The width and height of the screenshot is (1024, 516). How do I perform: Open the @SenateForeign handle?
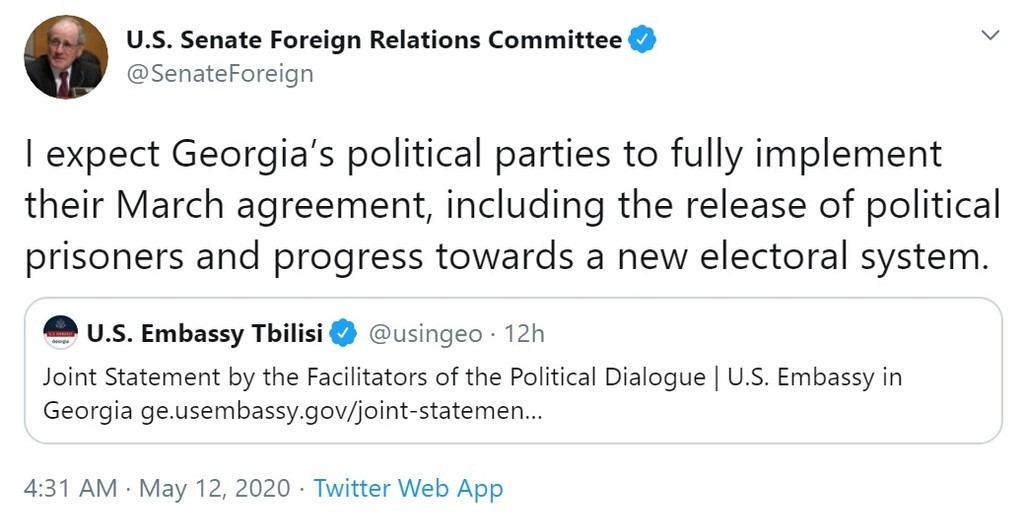tap(220, 73)
